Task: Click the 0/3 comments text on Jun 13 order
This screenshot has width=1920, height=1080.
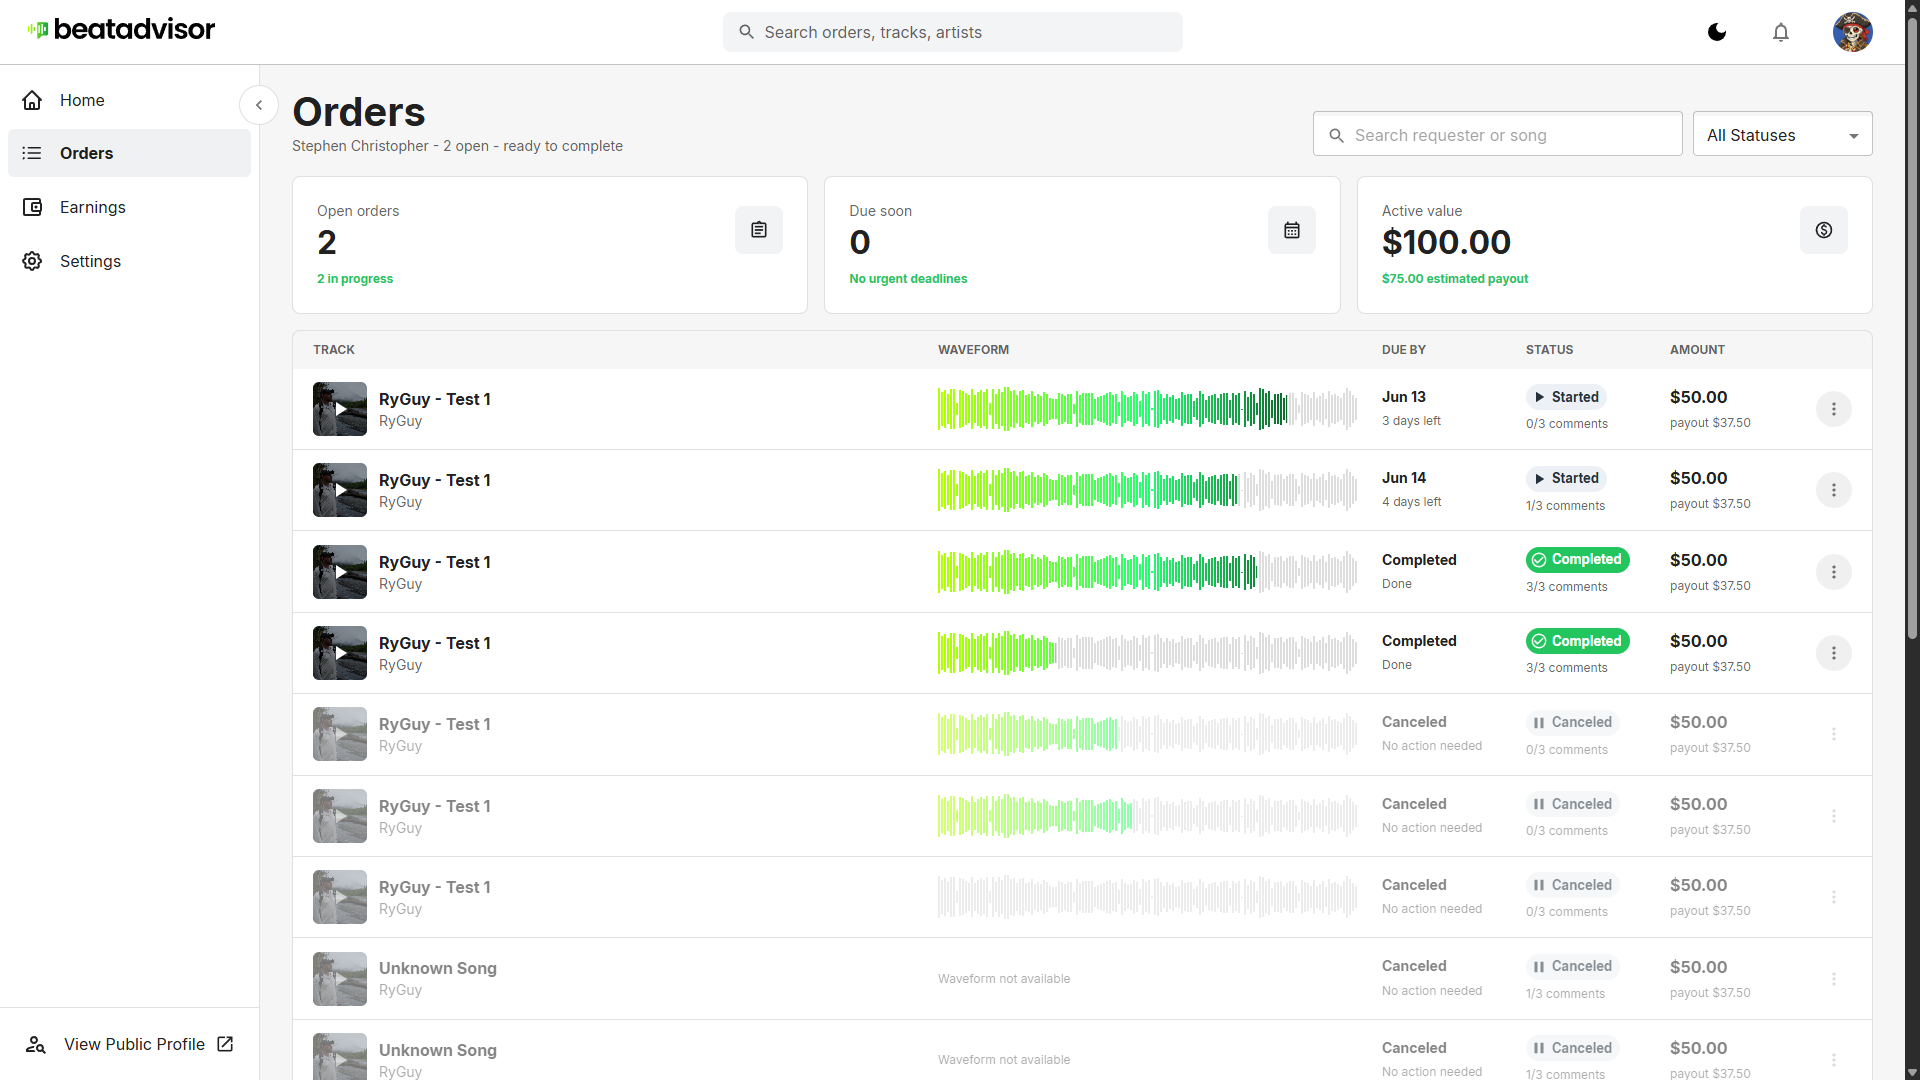Action: 1567,424
